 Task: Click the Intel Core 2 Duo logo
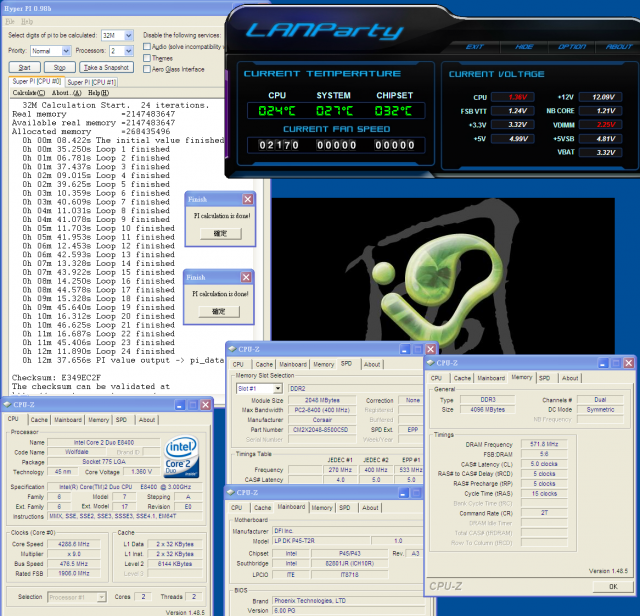click(181, 456)
